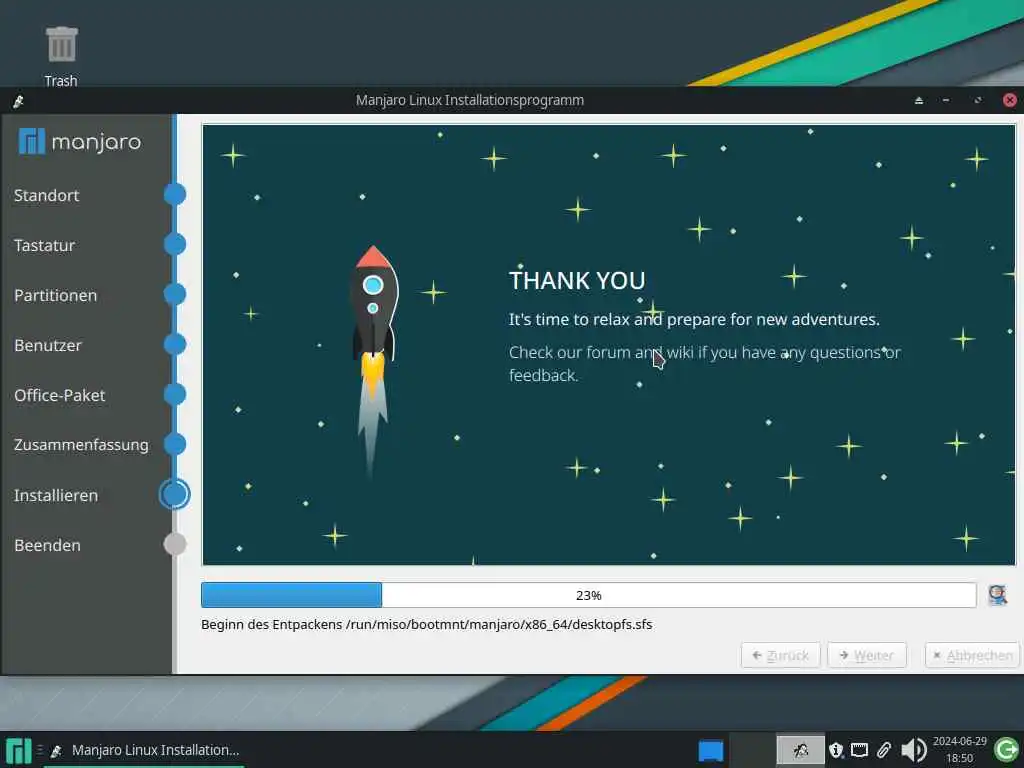Click the installer title bar pen icon
Image resolution: width=1024 pixels, height=768 pixels.
tap(18, 101)
